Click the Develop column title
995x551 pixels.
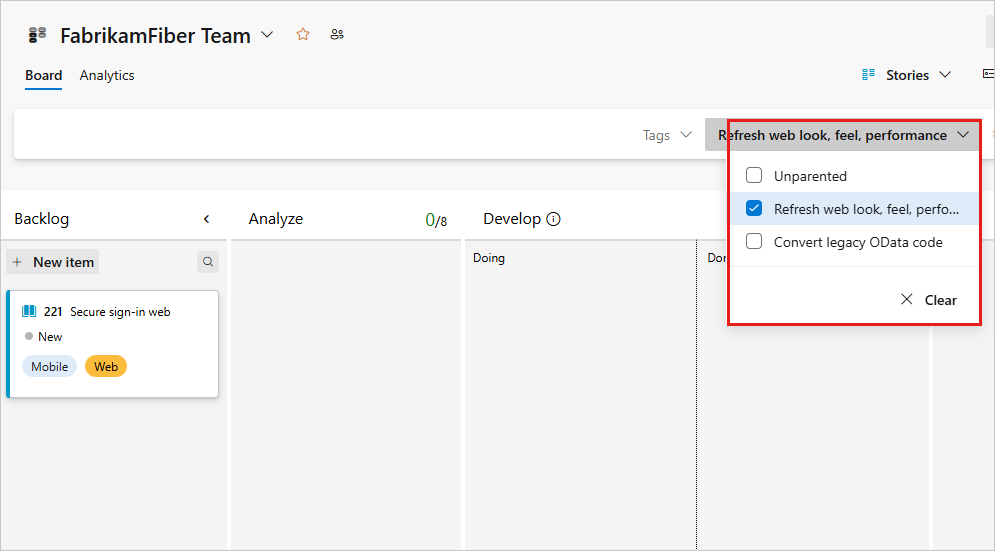(512, 219)
